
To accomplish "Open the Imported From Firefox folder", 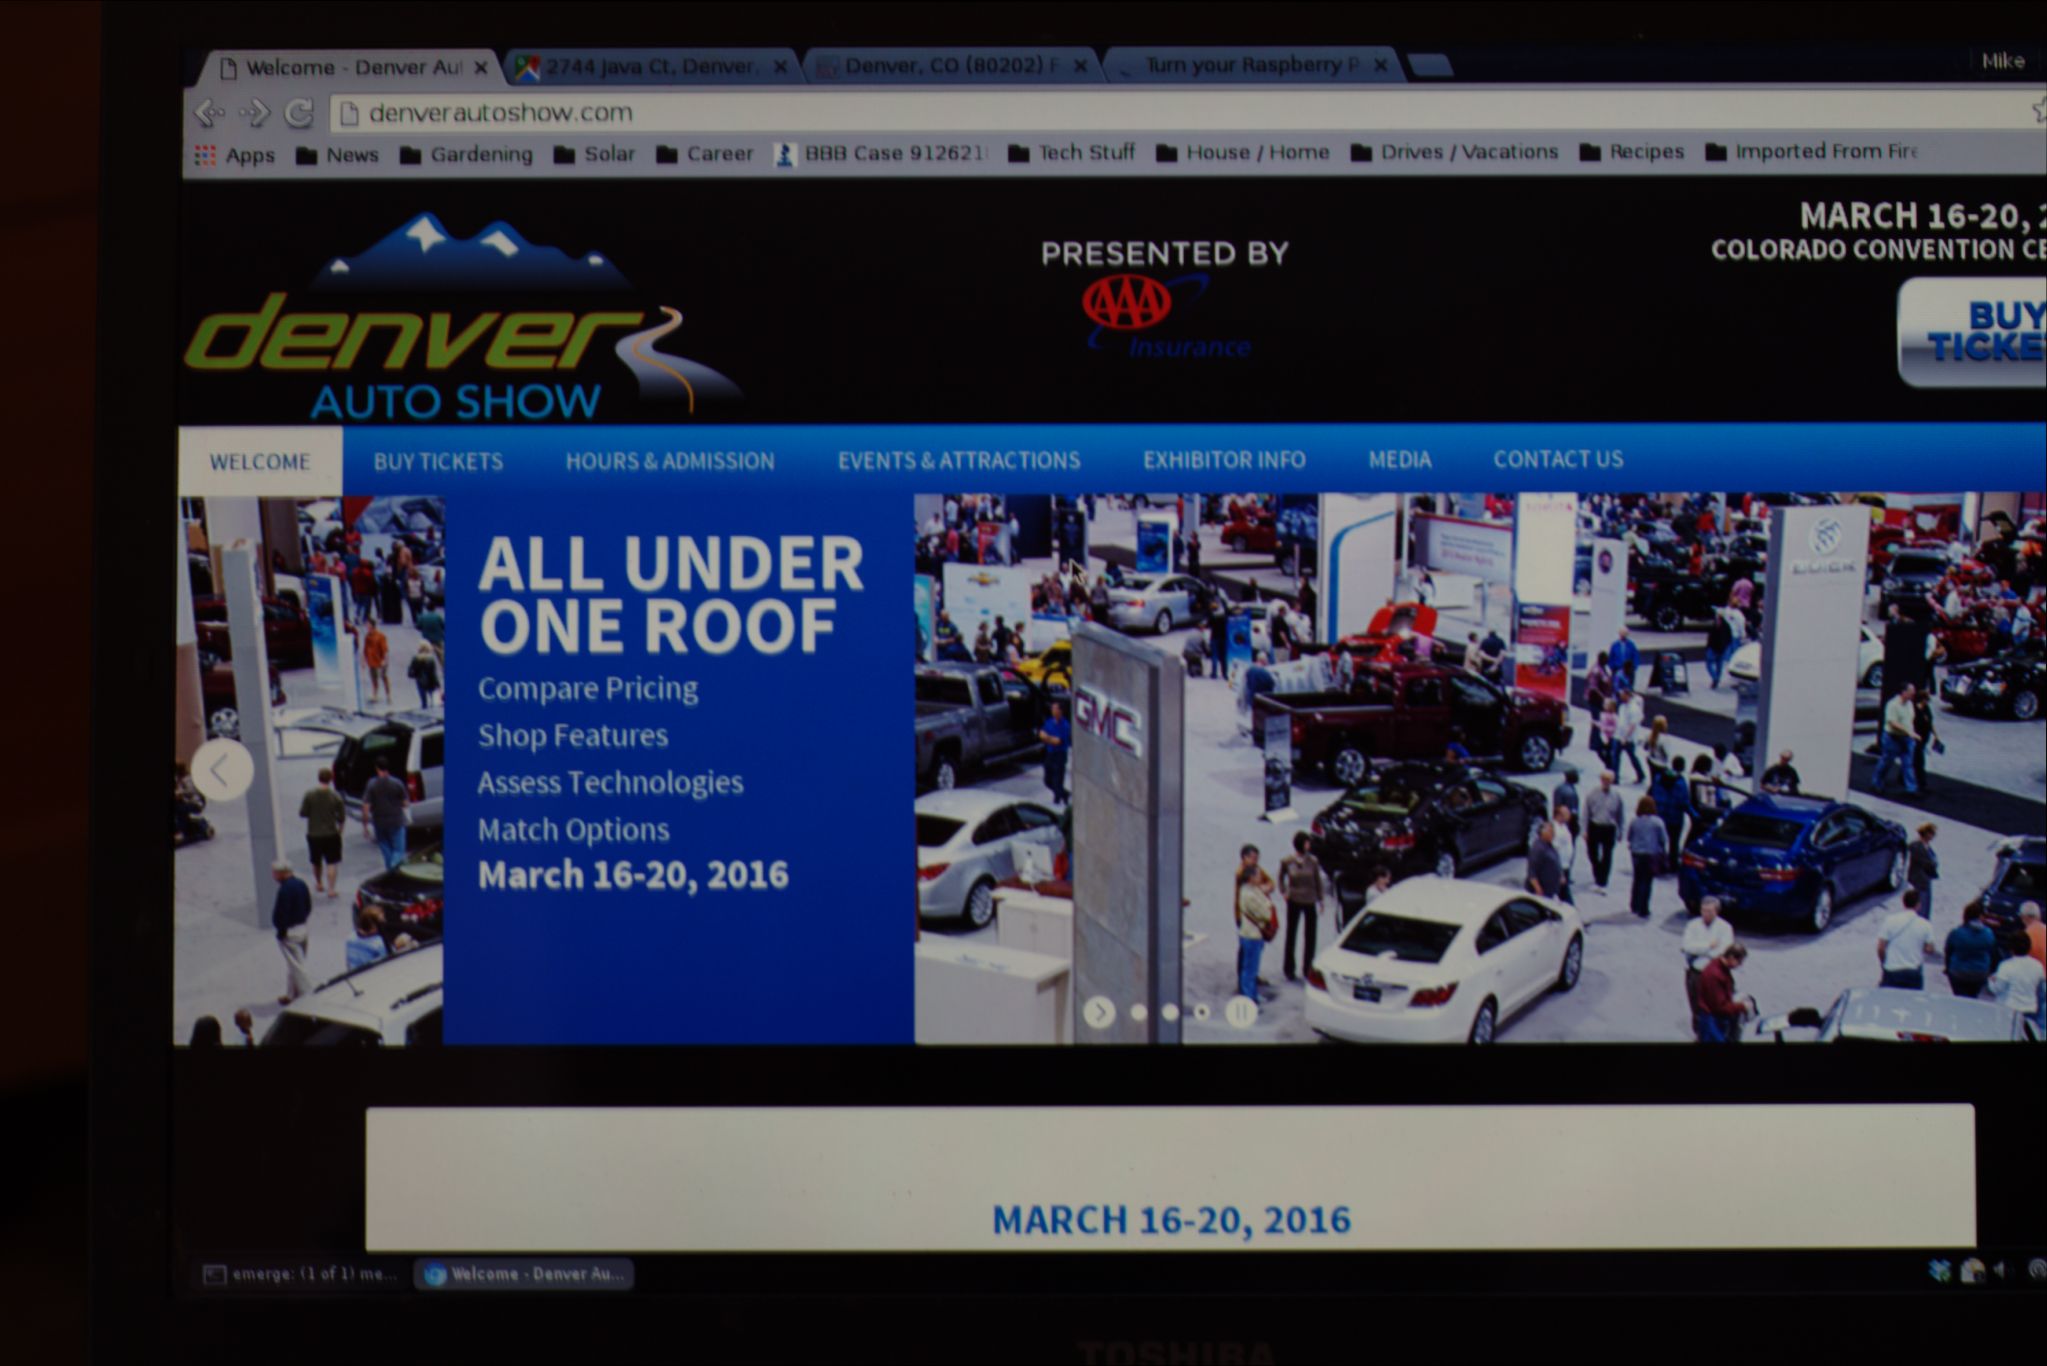I will pos(1812,152).
